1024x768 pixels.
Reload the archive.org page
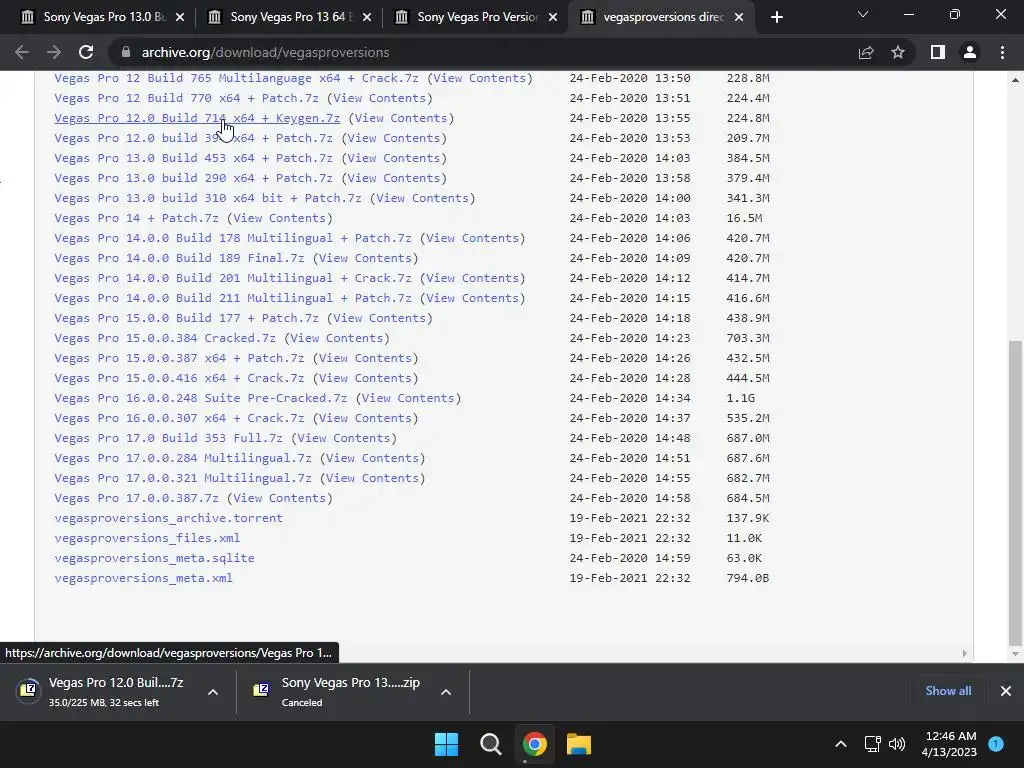tap(86, 52)
